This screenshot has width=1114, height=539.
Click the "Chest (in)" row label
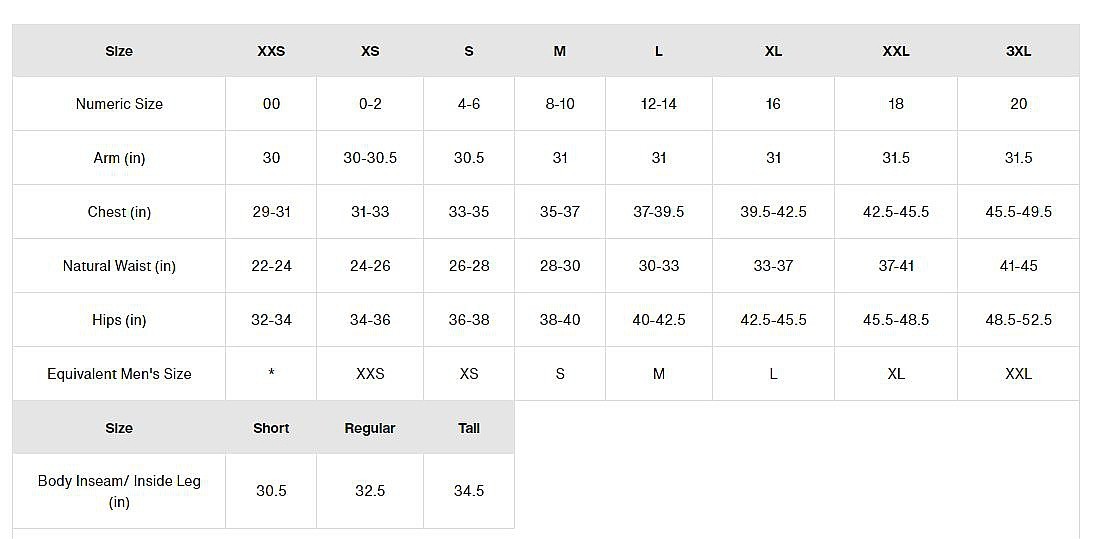[x=119, y=212]
